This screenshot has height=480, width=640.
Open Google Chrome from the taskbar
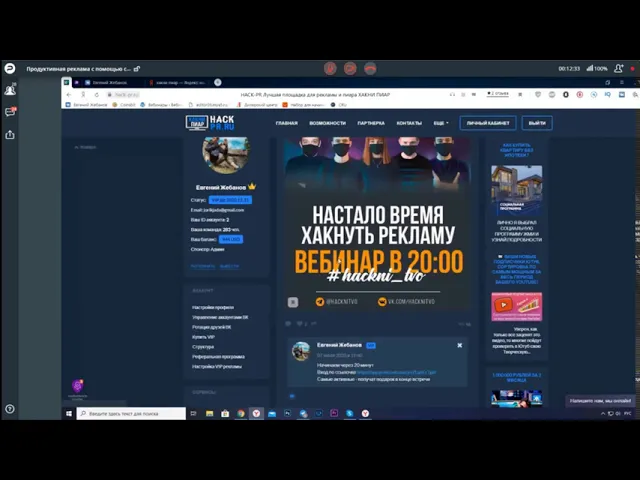241,413
